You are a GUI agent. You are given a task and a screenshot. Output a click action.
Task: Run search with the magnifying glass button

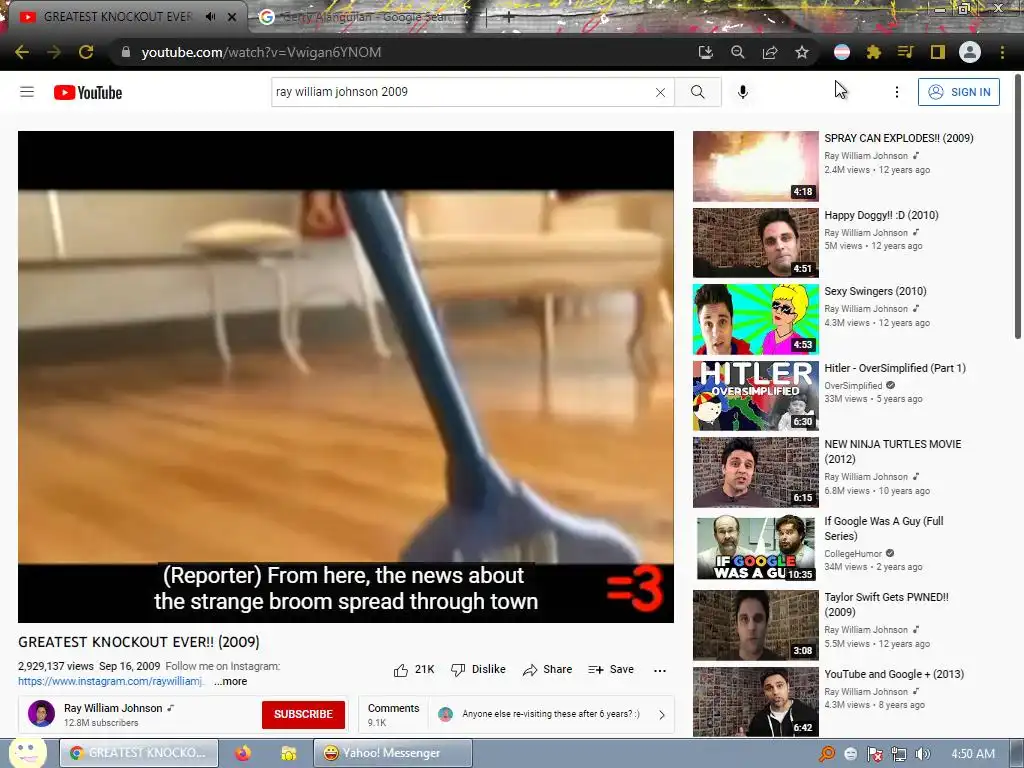[697, 92]
